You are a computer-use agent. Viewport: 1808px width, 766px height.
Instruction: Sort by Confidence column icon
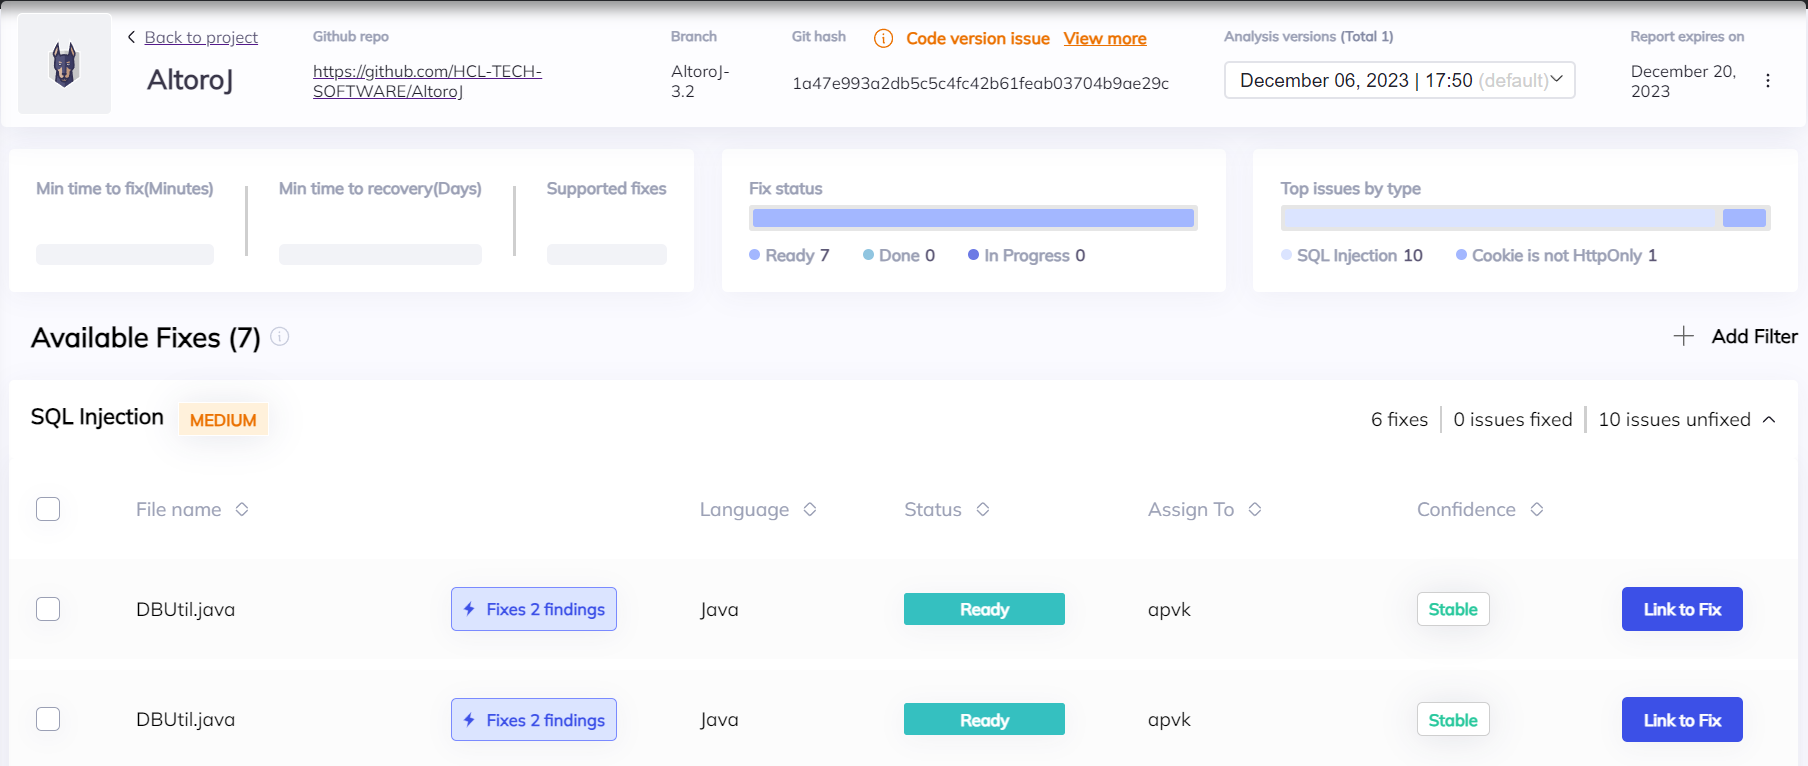tap(1537, 509)
